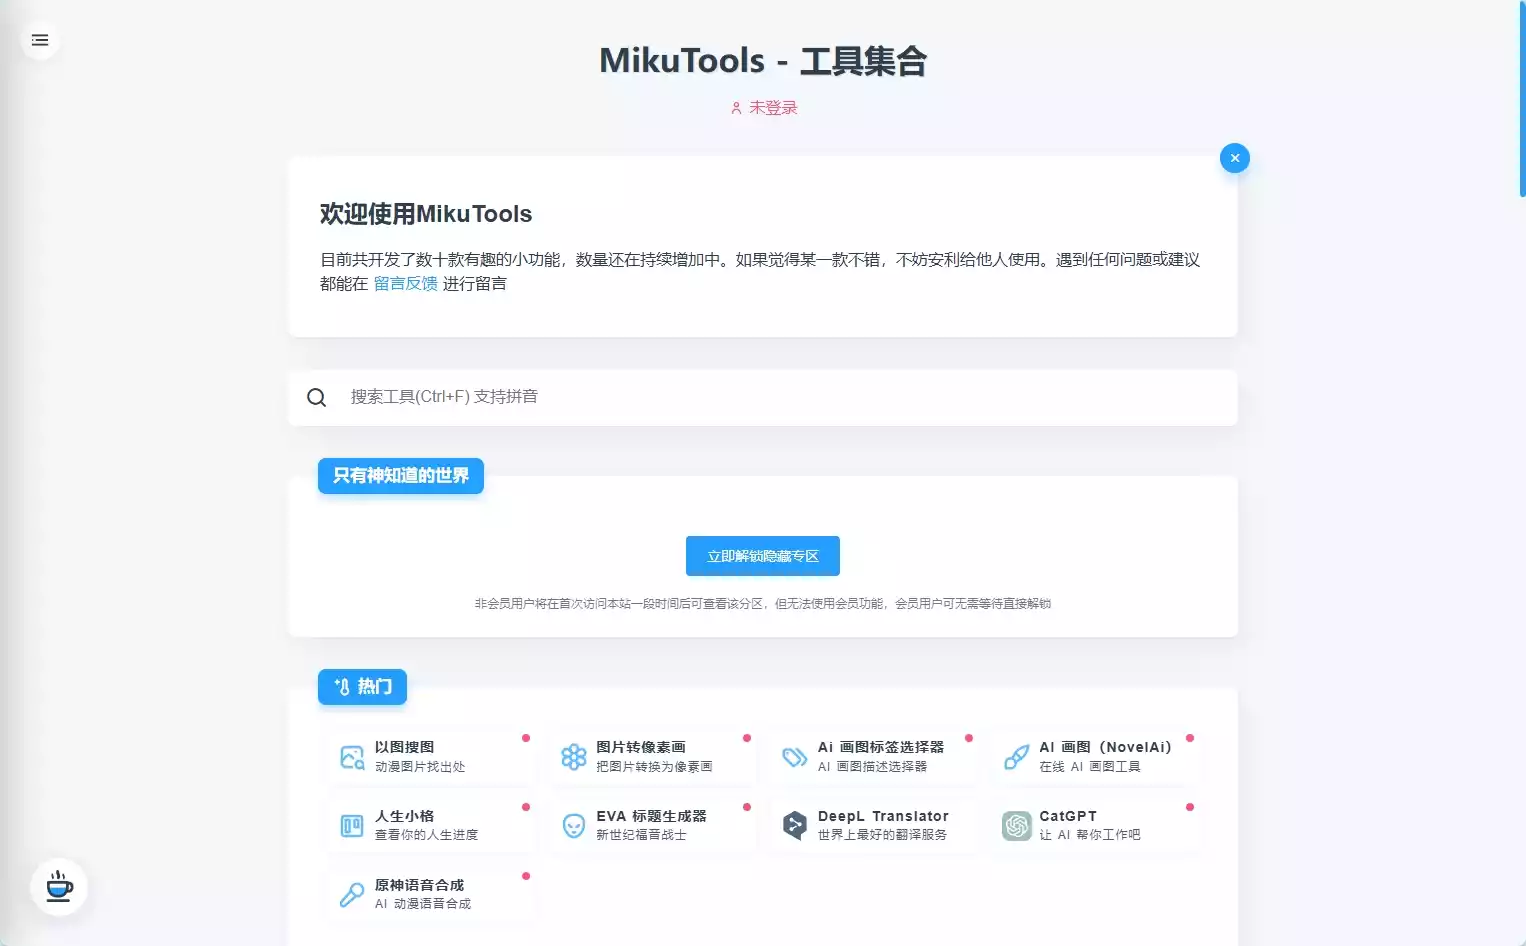The width and height of the screenshot is (1526, 946).
Task: Open the hamburger sidebar menu
Action: pos(40,40)
